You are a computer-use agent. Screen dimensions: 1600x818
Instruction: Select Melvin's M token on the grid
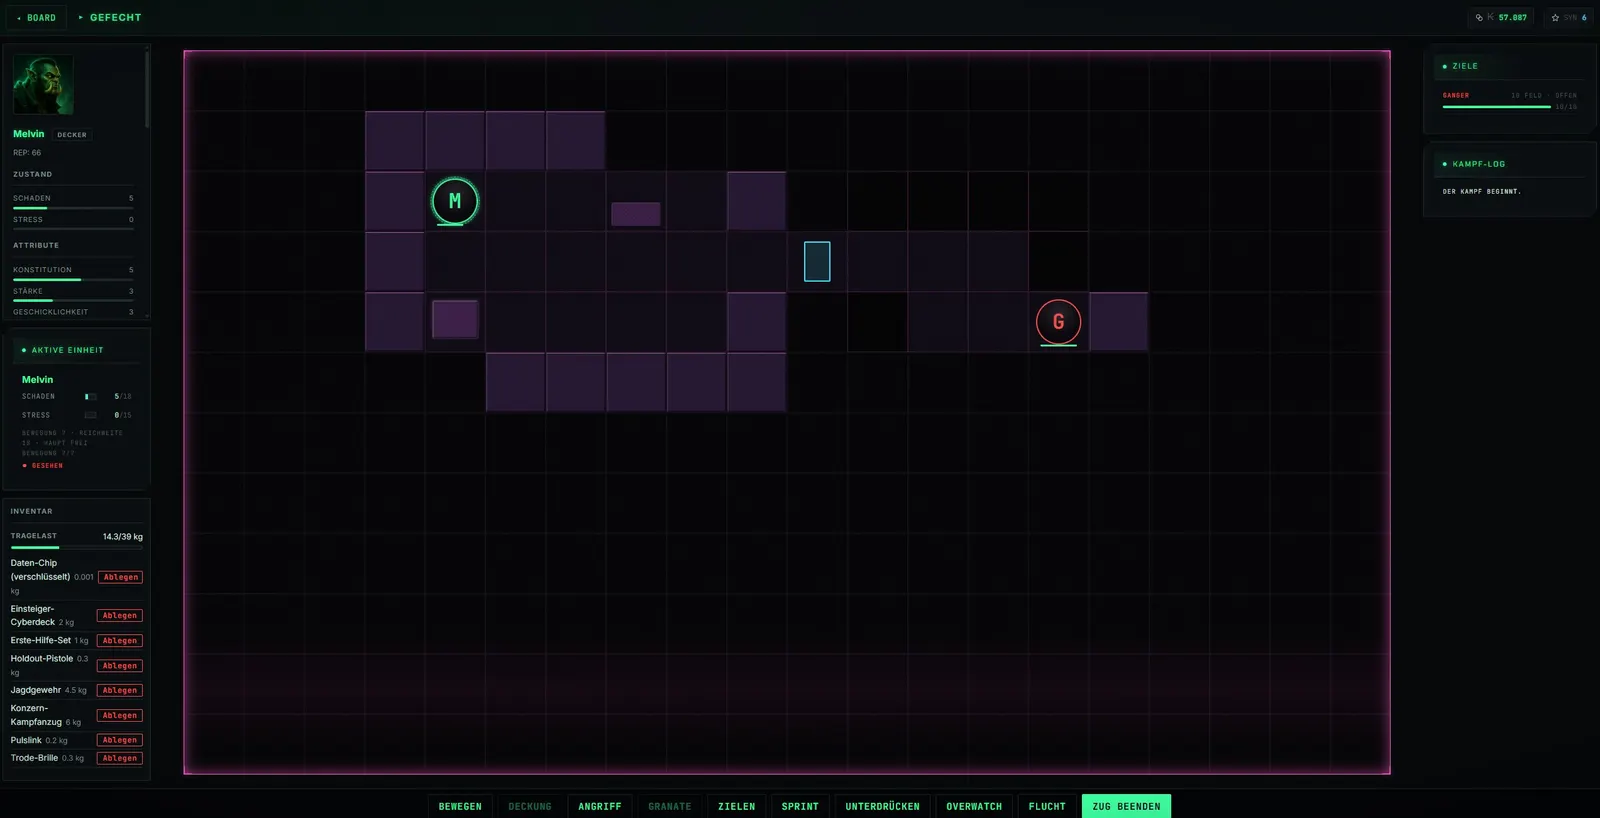tap(455, 201)
